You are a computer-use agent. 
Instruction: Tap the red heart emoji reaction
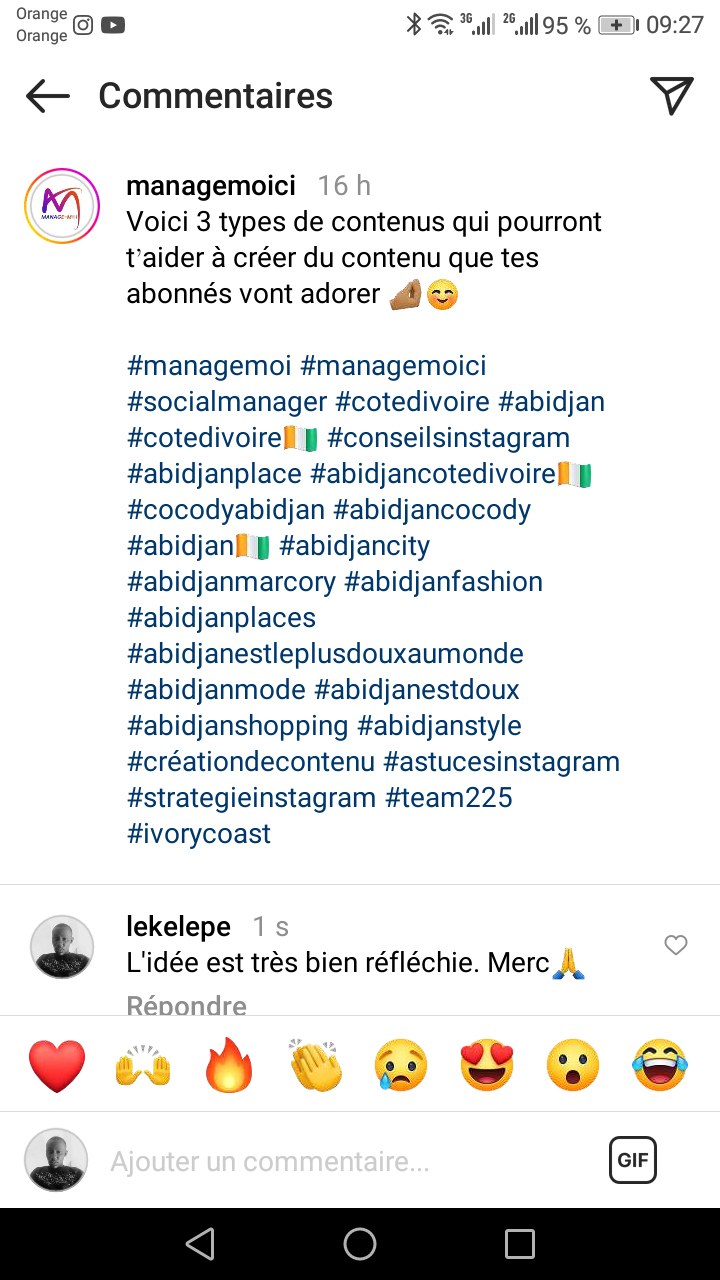[x=57, y=1065]
